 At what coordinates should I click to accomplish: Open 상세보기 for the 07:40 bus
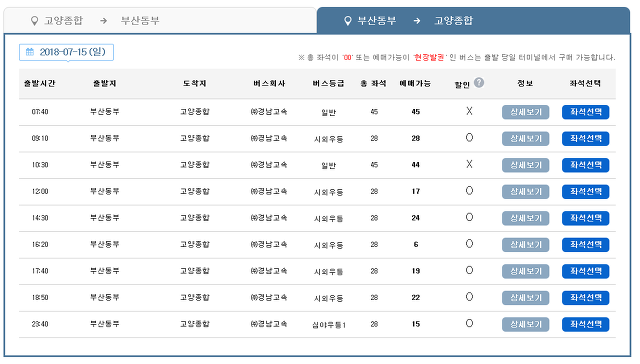point(525,112)
